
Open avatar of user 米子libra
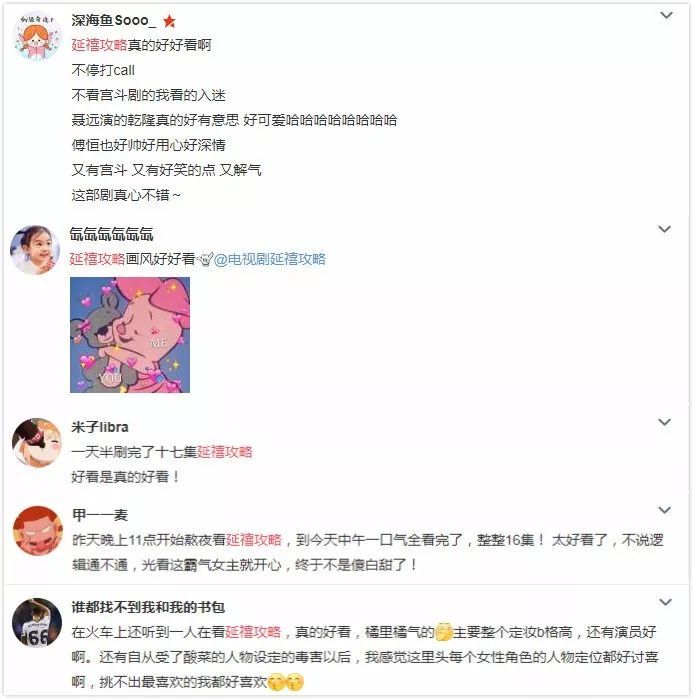[37, 442]
